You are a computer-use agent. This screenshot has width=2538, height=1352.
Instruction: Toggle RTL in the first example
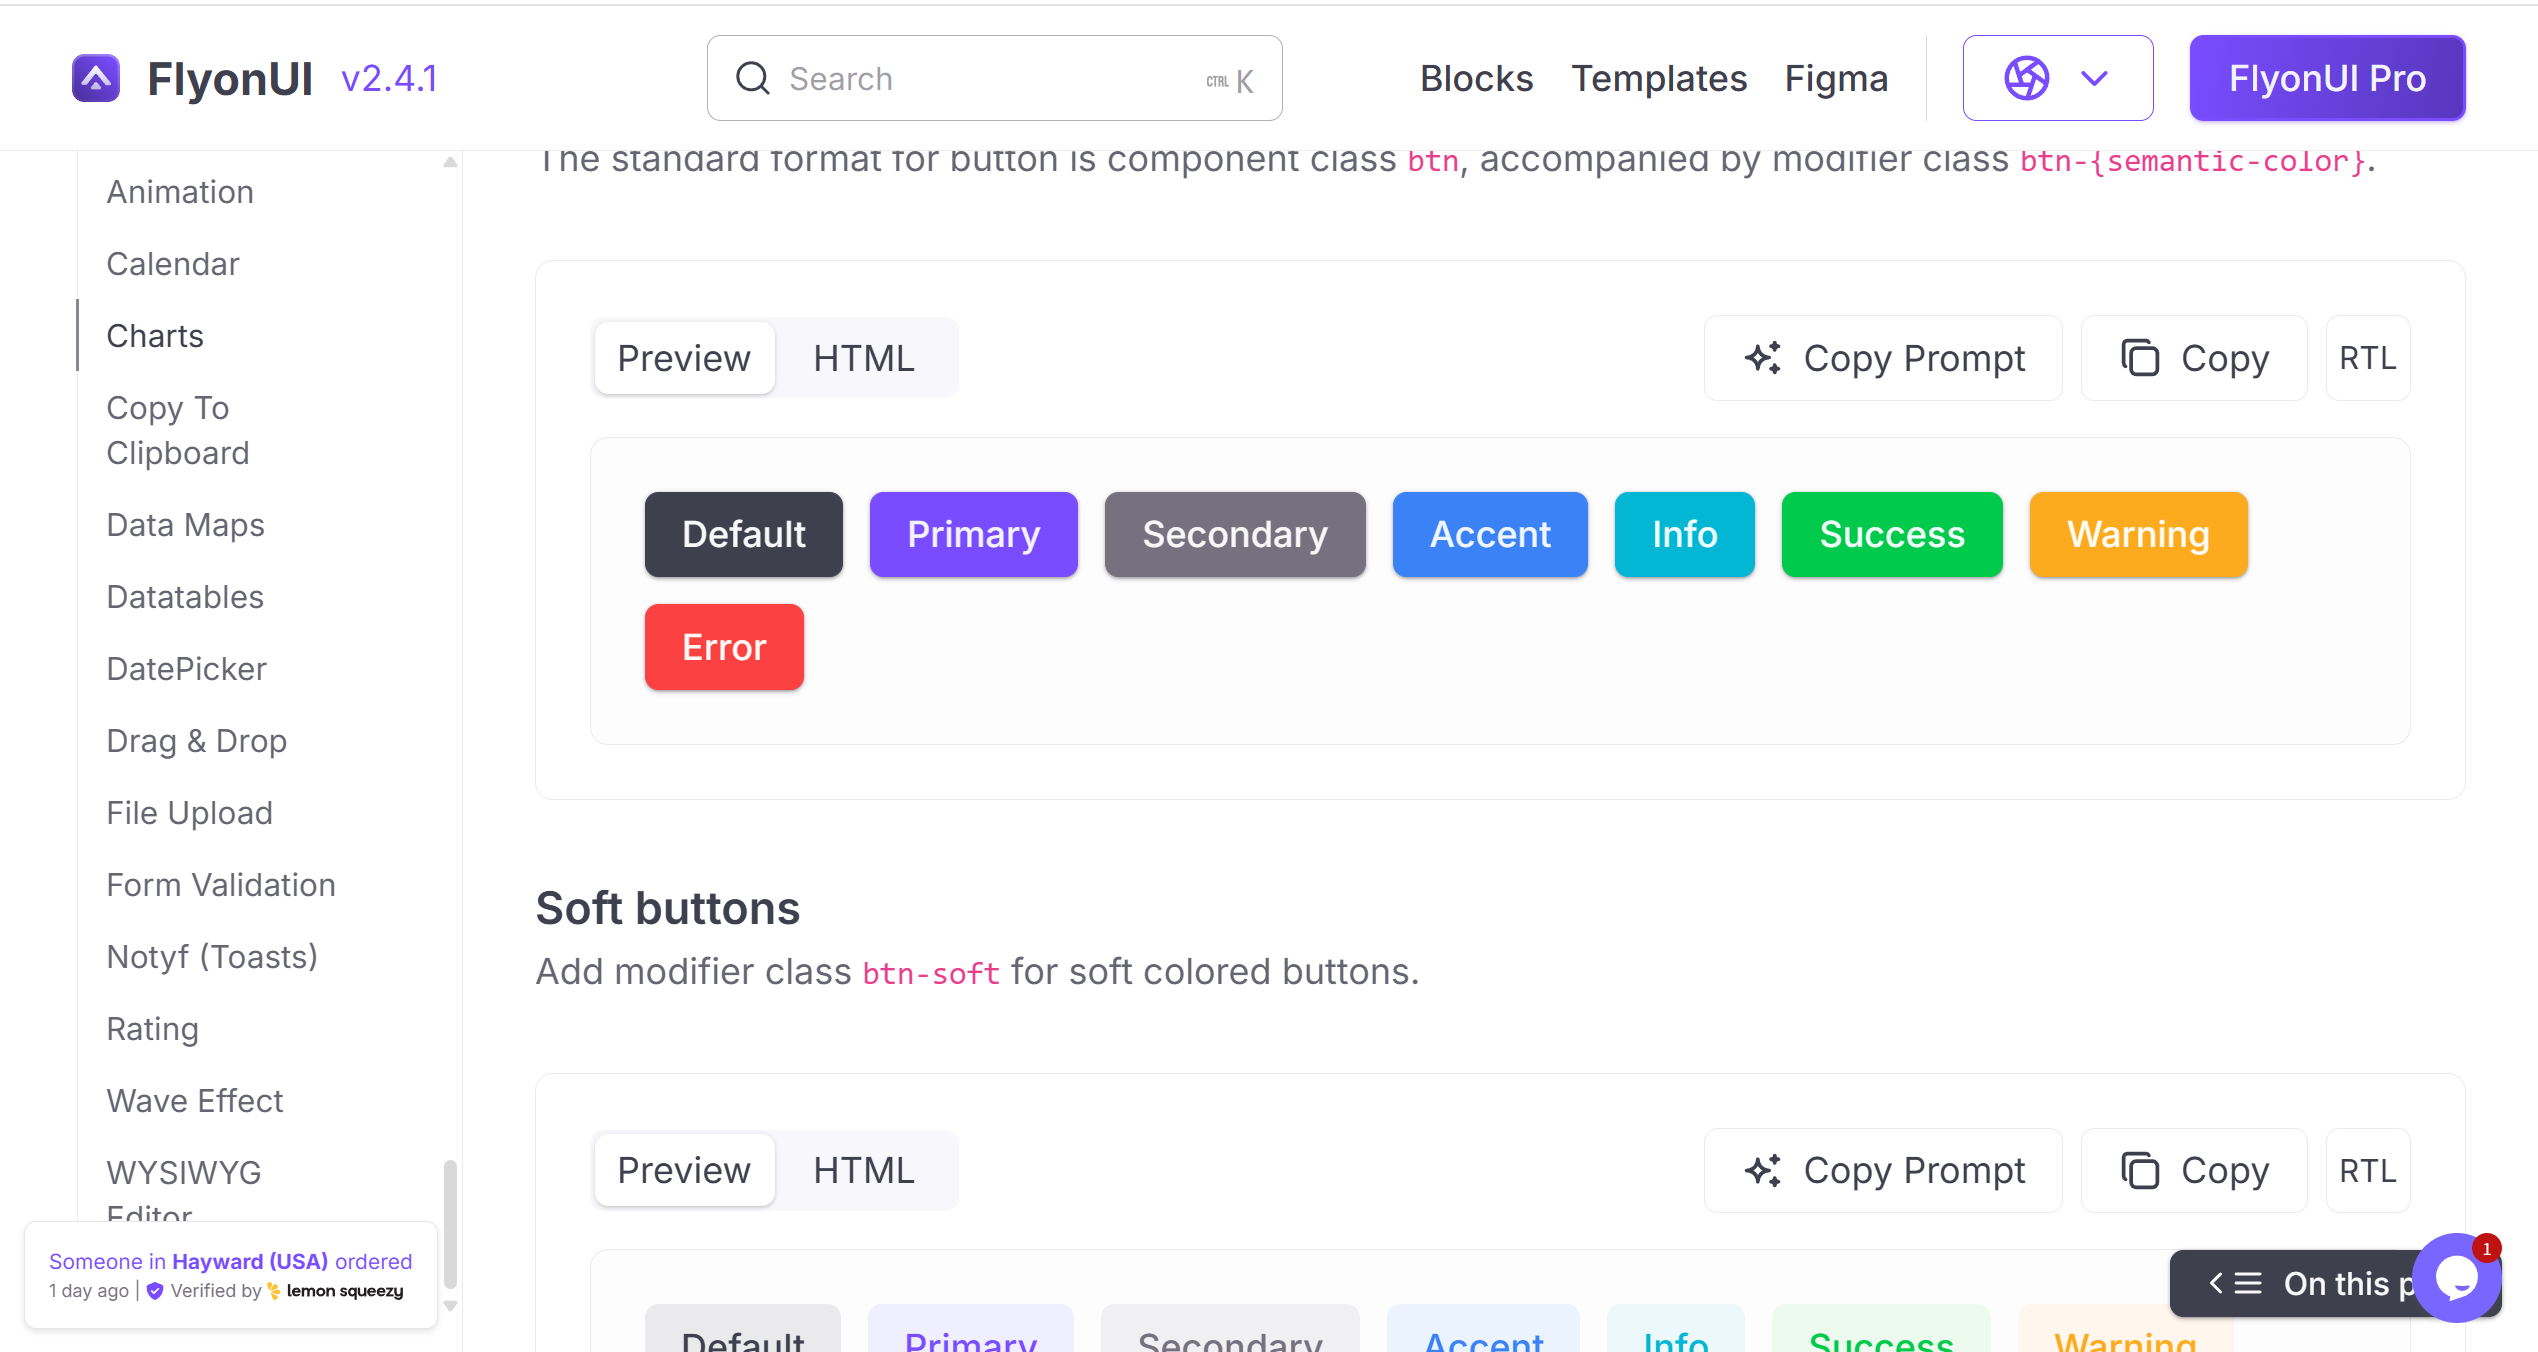(2368, 358)
